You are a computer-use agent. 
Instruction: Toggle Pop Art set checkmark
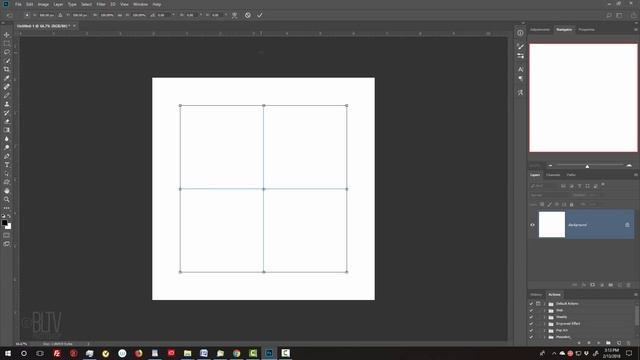531,330
